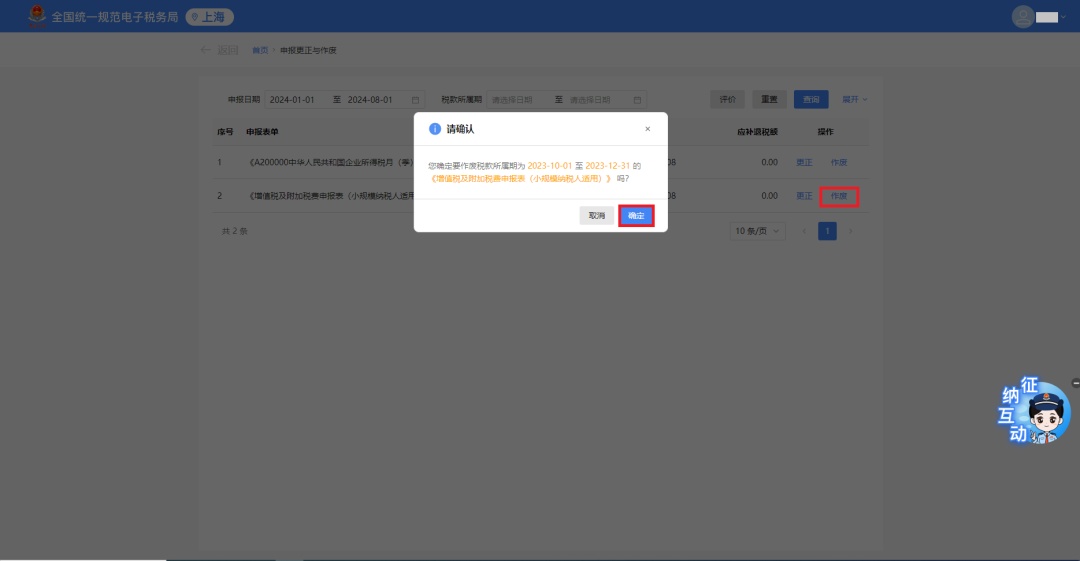1080x561 pixels.
Task: Click the 申报更正与作废 breadcrumb text
Action: coord(308,50)
